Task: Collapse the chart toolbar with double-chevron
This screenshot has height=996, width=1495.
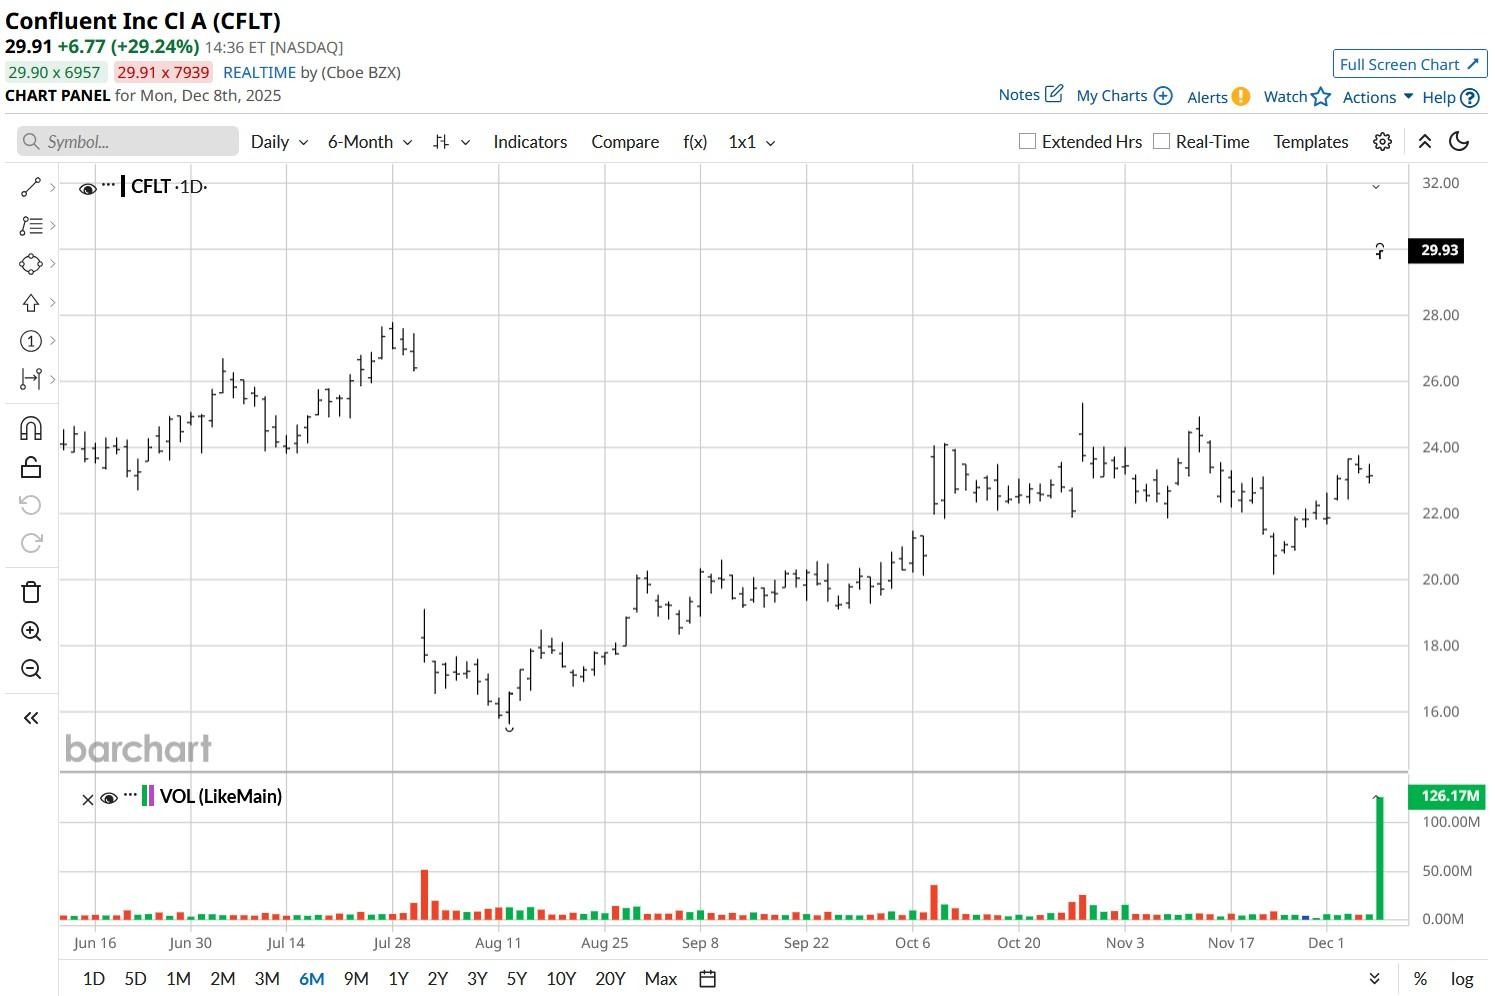Action: pos(1425,142)
